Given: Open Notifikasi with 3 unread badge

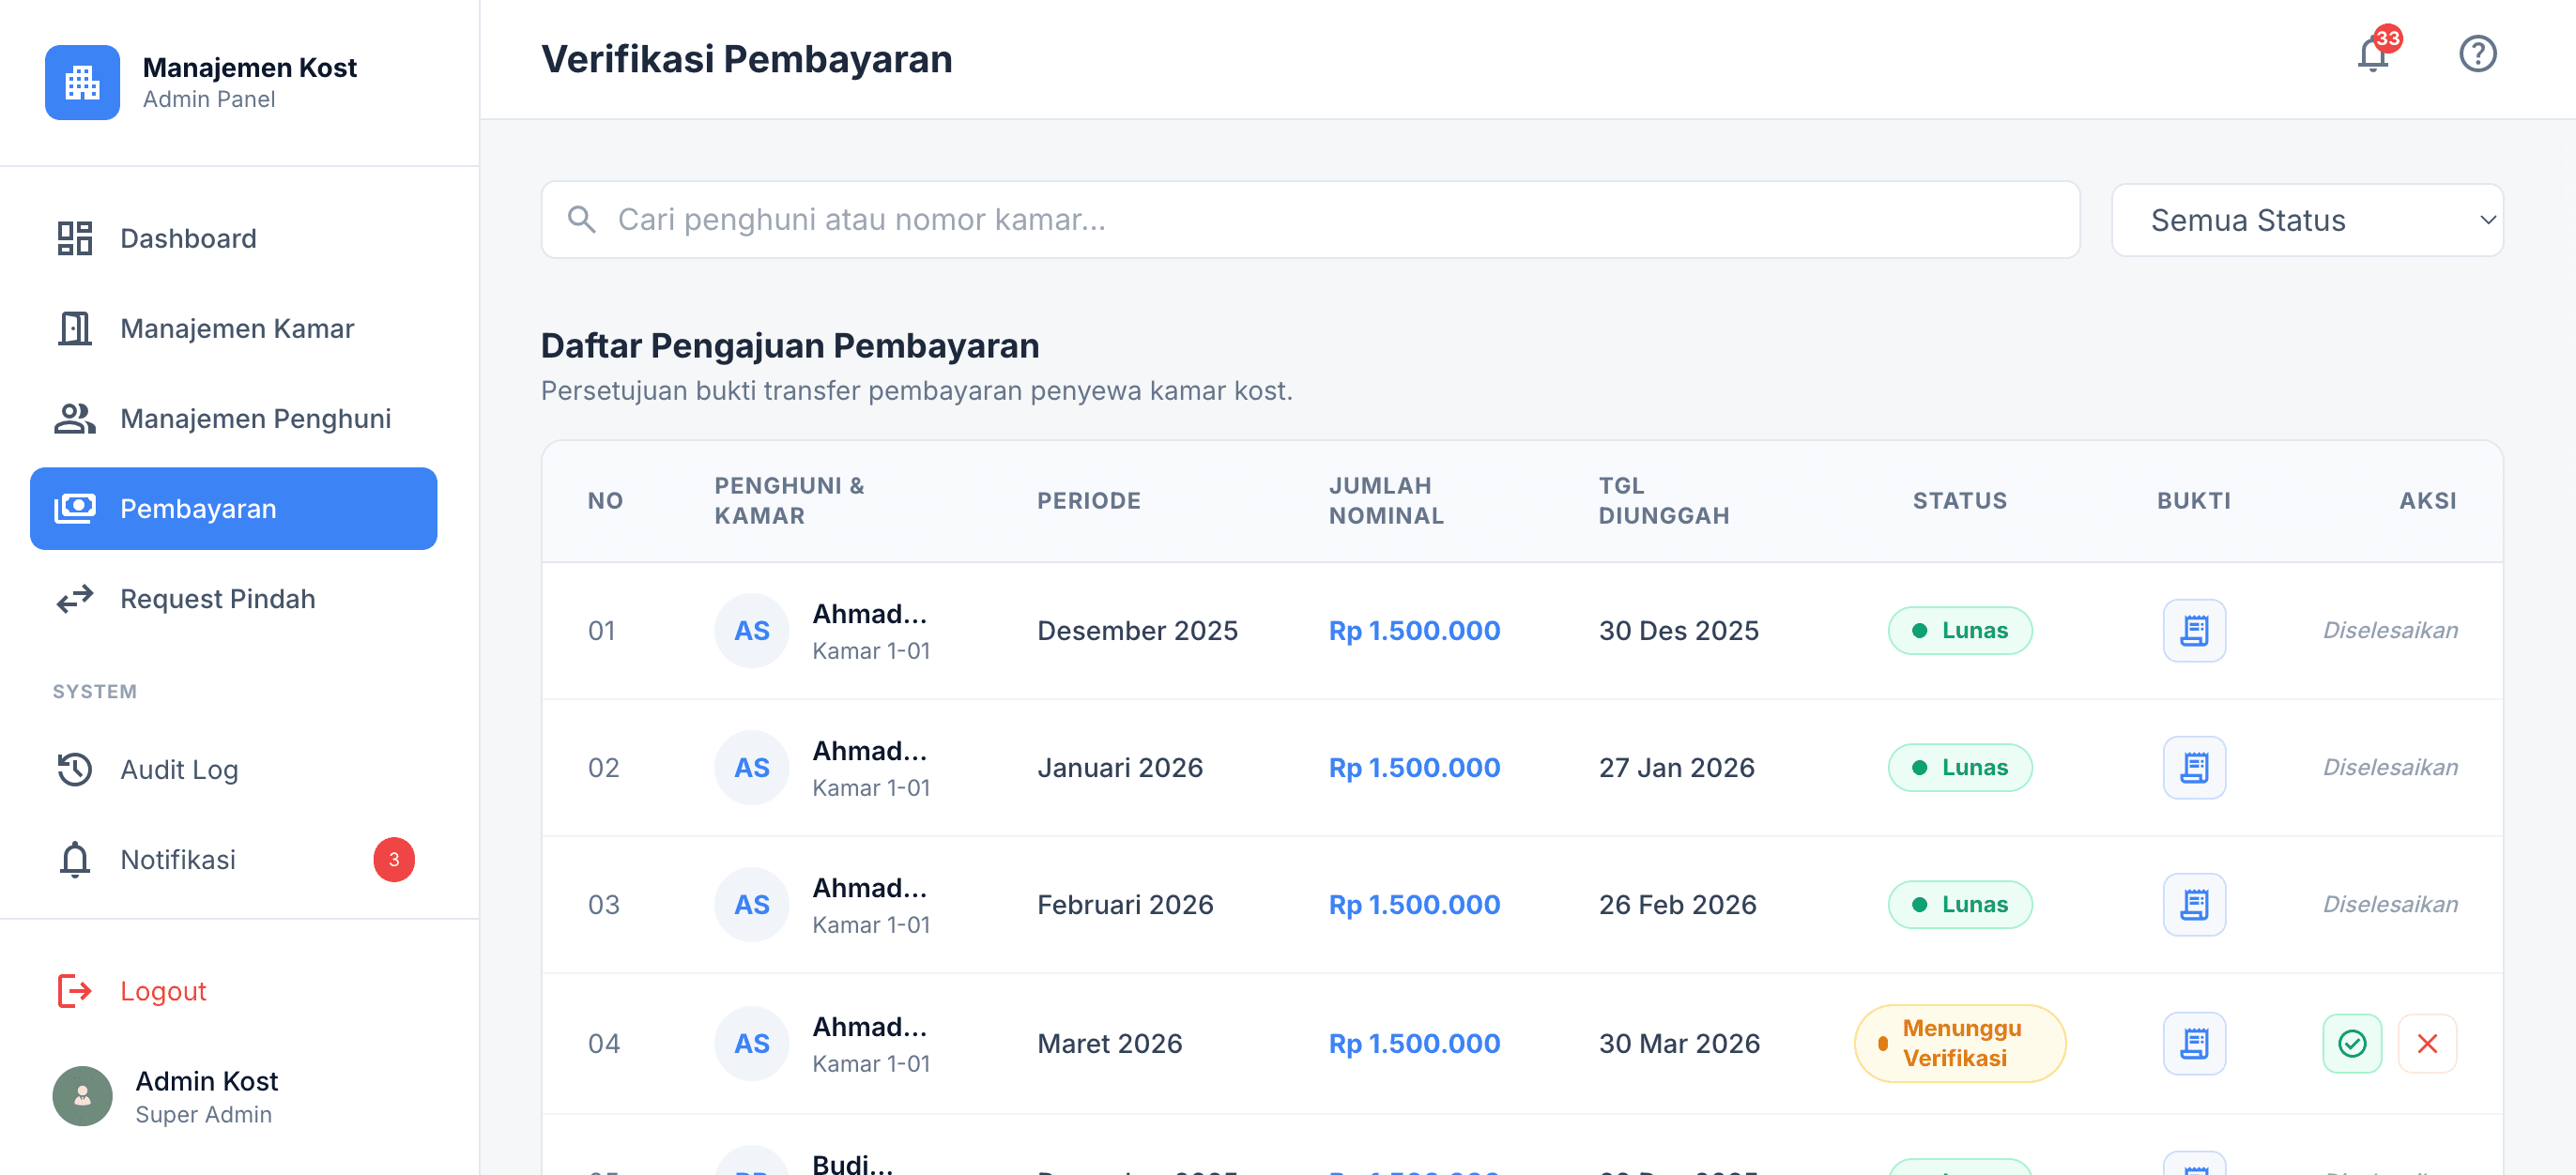Looking at the screenshot, I should 178,860.
